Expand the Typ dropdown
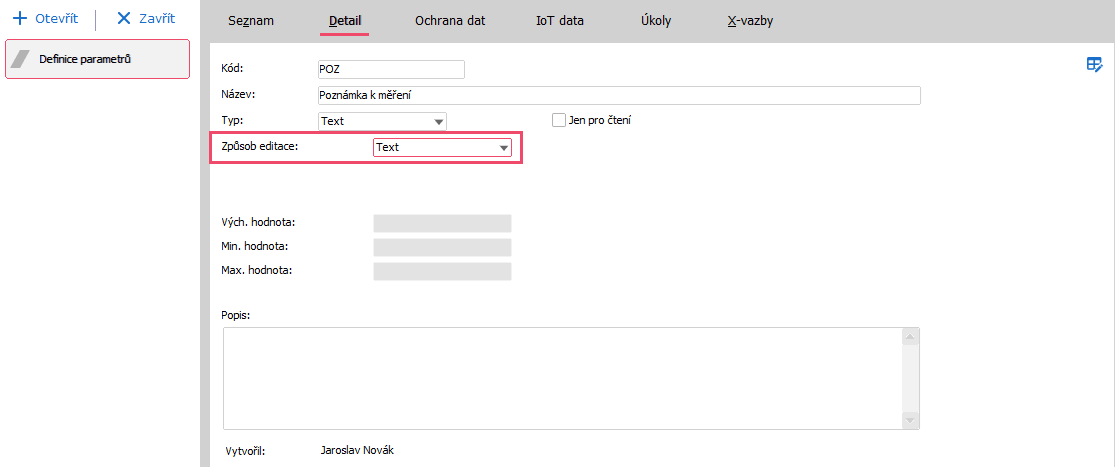1115x467 pixels. coord(439,121)
